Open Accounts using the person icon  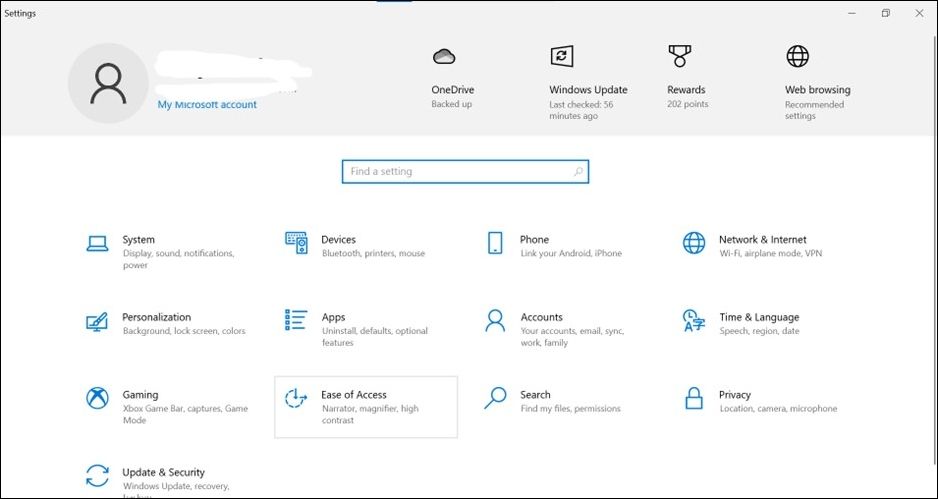pos(495,320)
